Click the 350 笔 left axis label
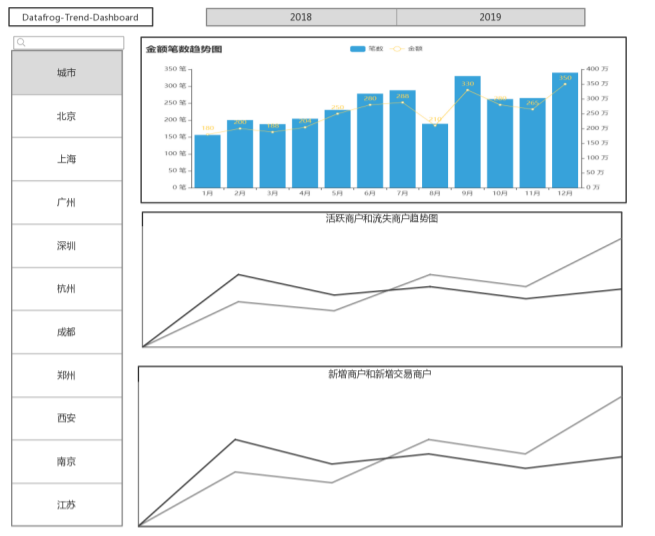This screenshot has width=655, height=536. pyautogui.click(x=175, y=69)
